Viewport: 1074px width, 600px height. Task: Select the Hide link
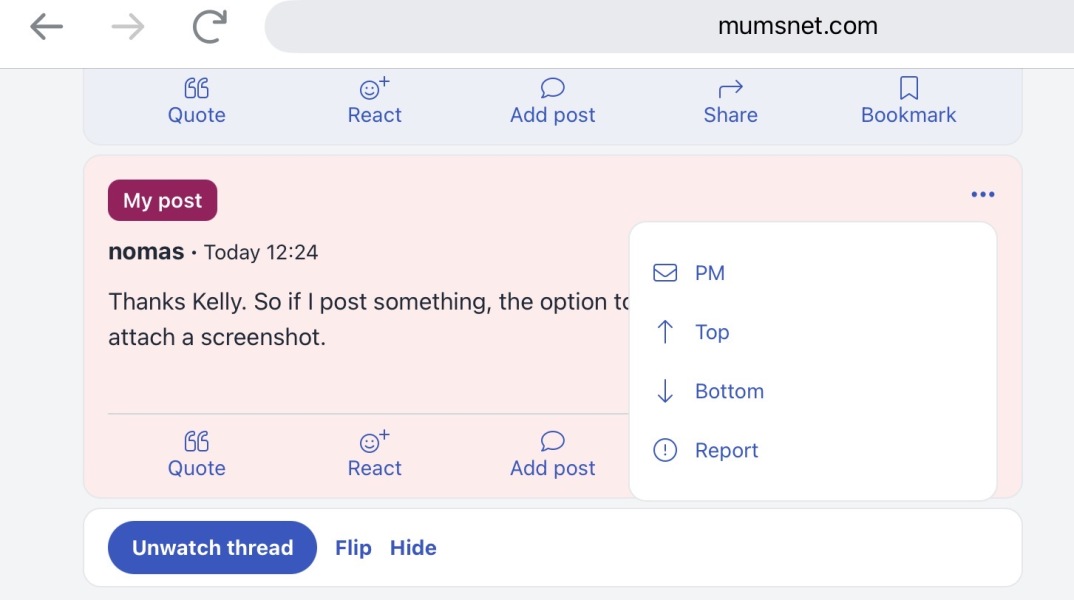point(413,547)
